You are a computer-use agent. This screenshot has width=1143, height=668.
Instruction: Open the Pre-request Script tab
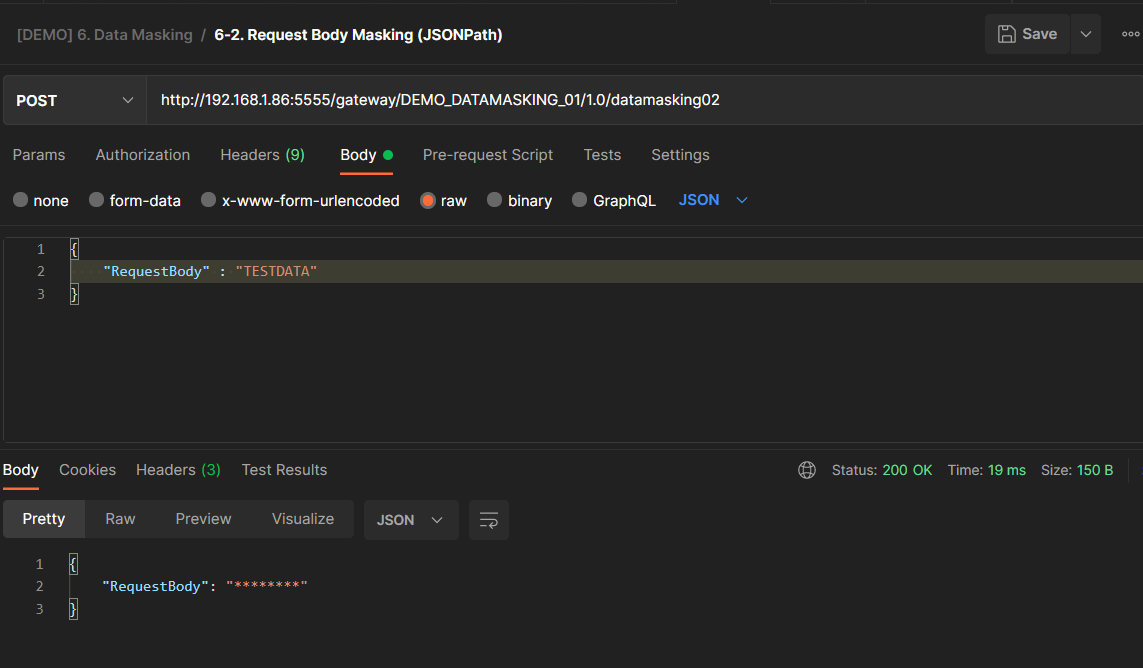pos(487,155)
